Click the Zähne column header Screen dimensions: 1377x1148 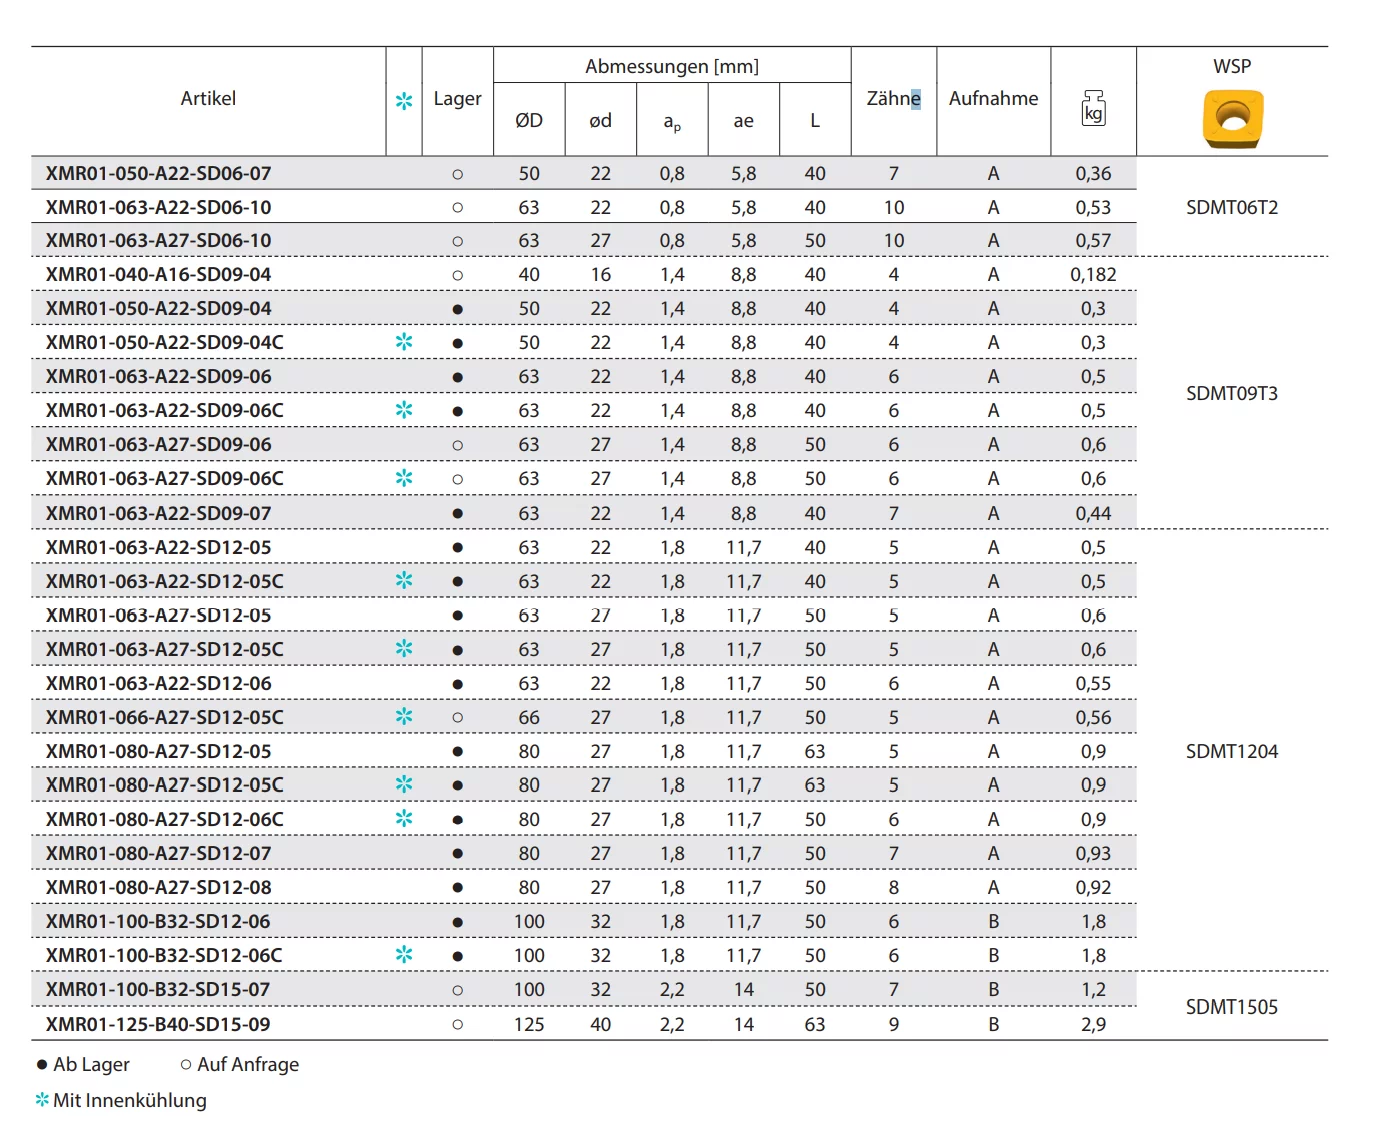click(x=893, y=99)
